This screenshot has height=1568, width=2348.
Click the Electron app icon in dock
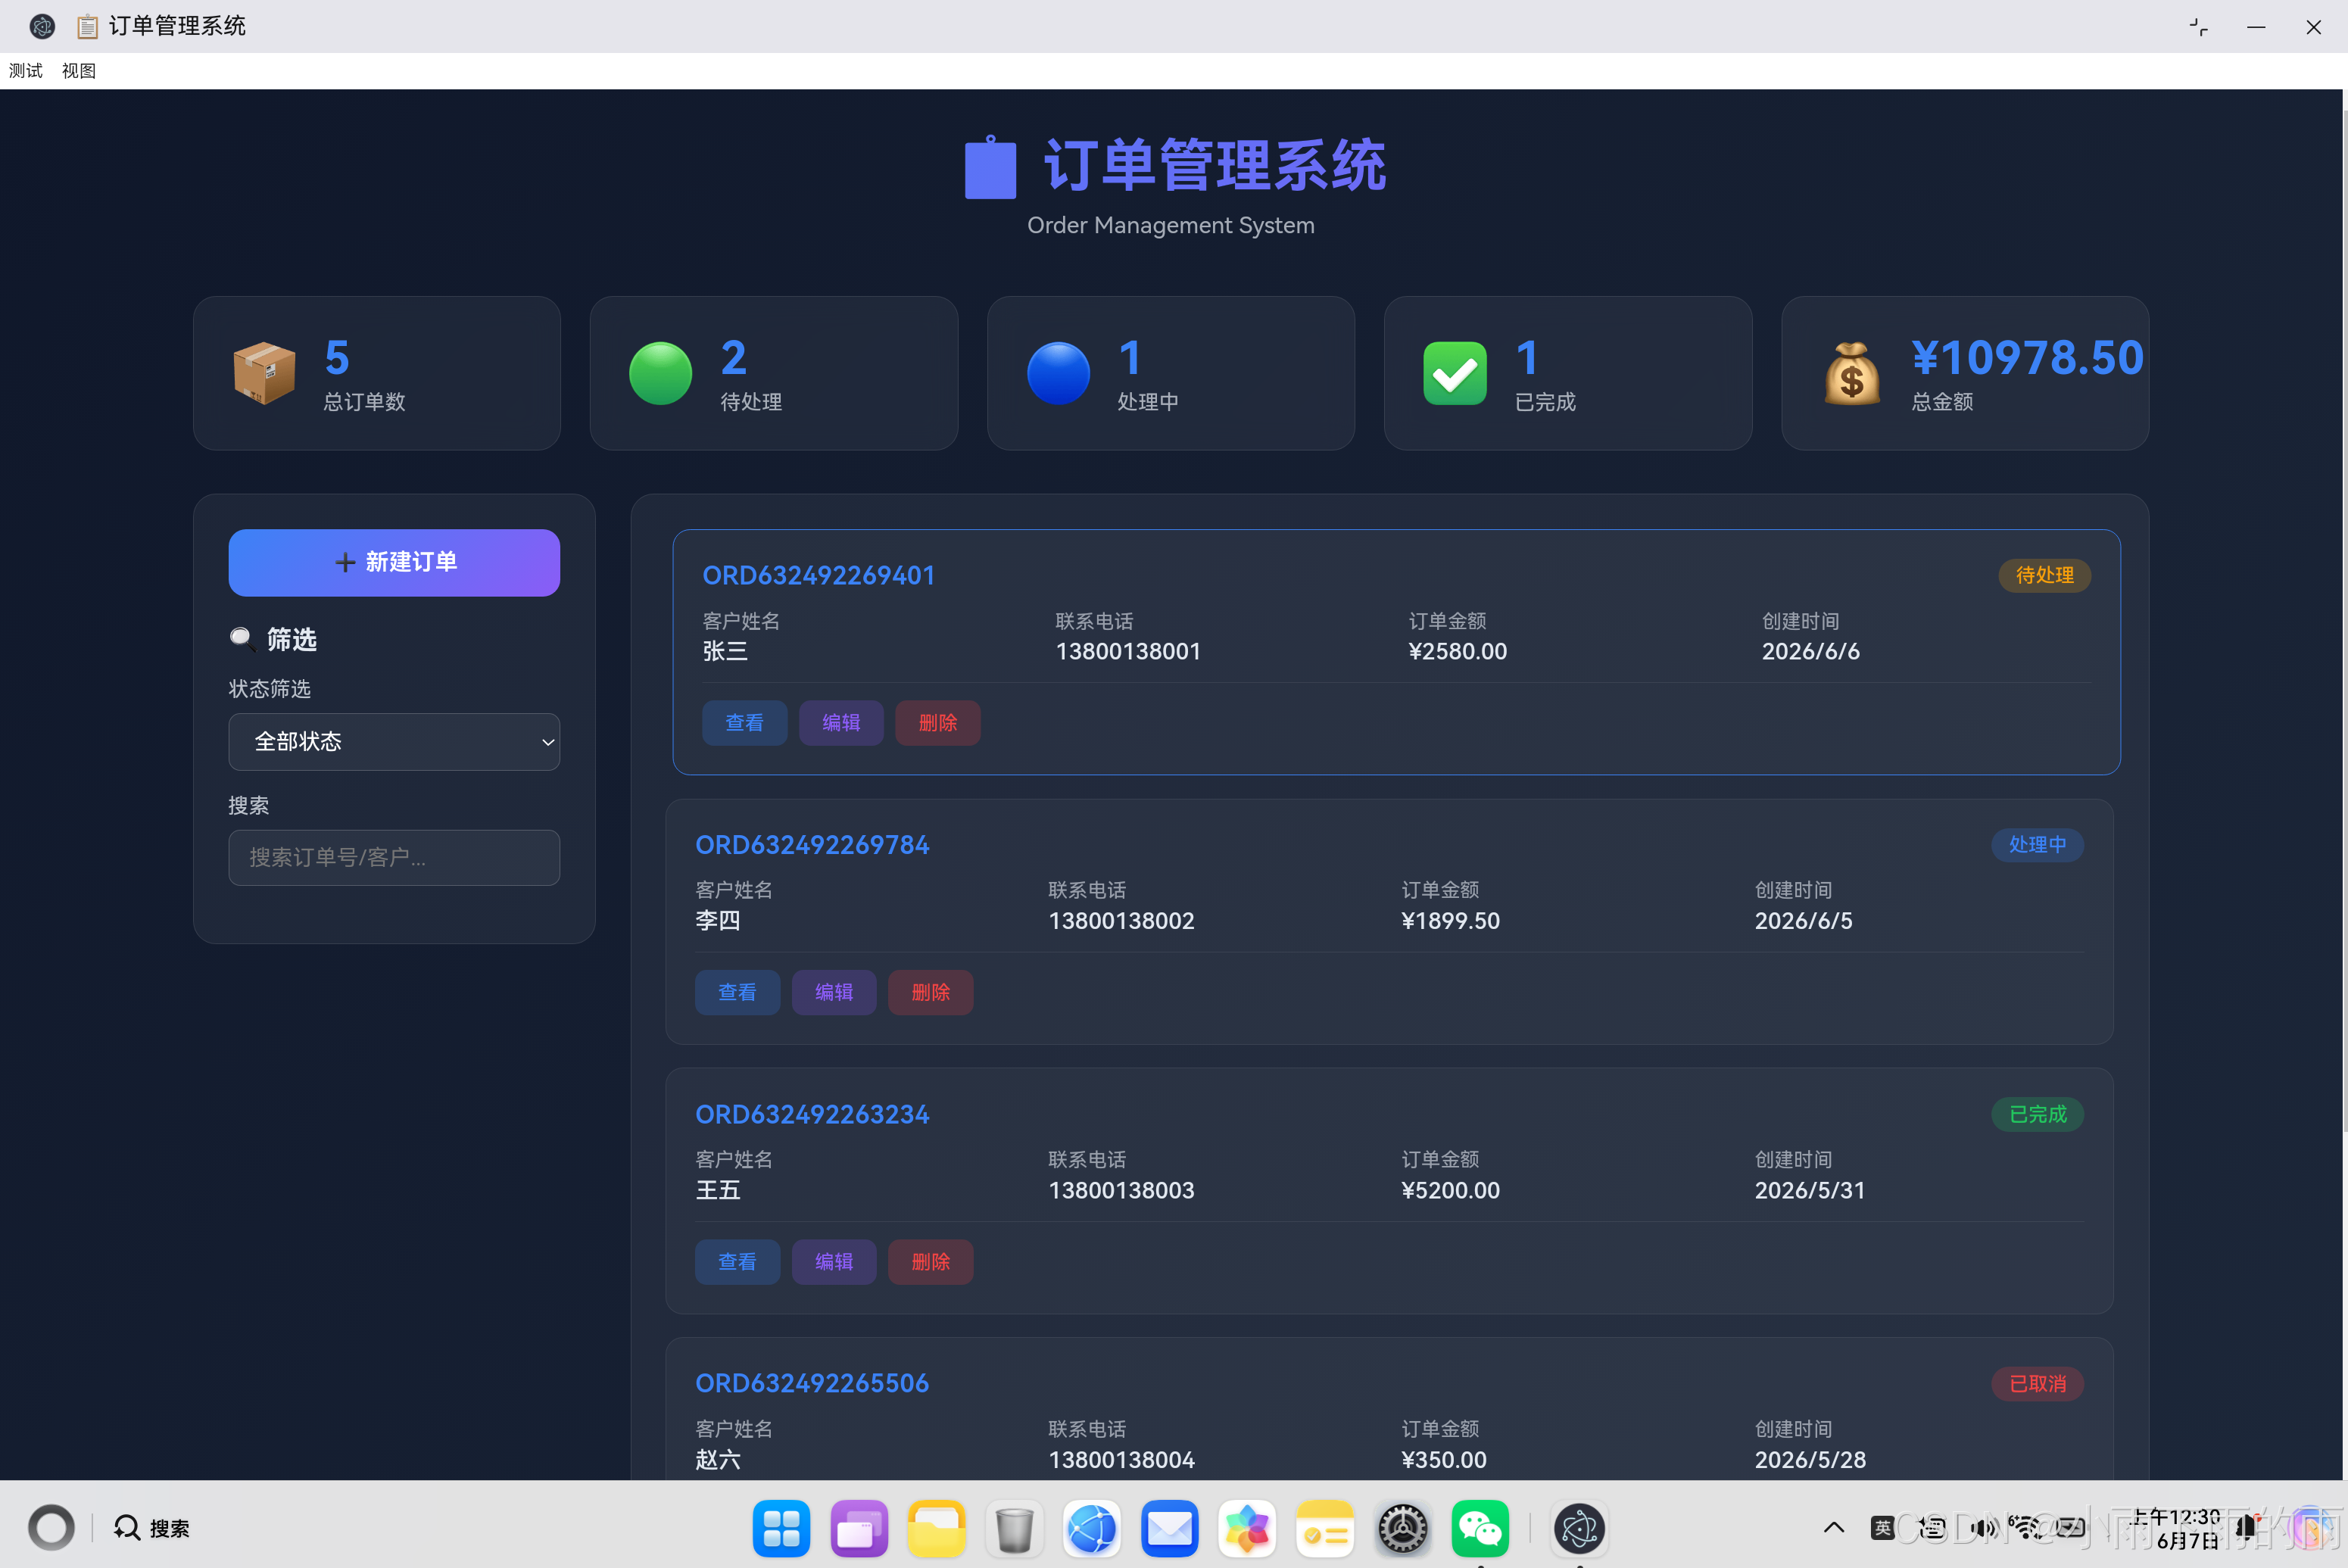[x=1580, y=1528]
